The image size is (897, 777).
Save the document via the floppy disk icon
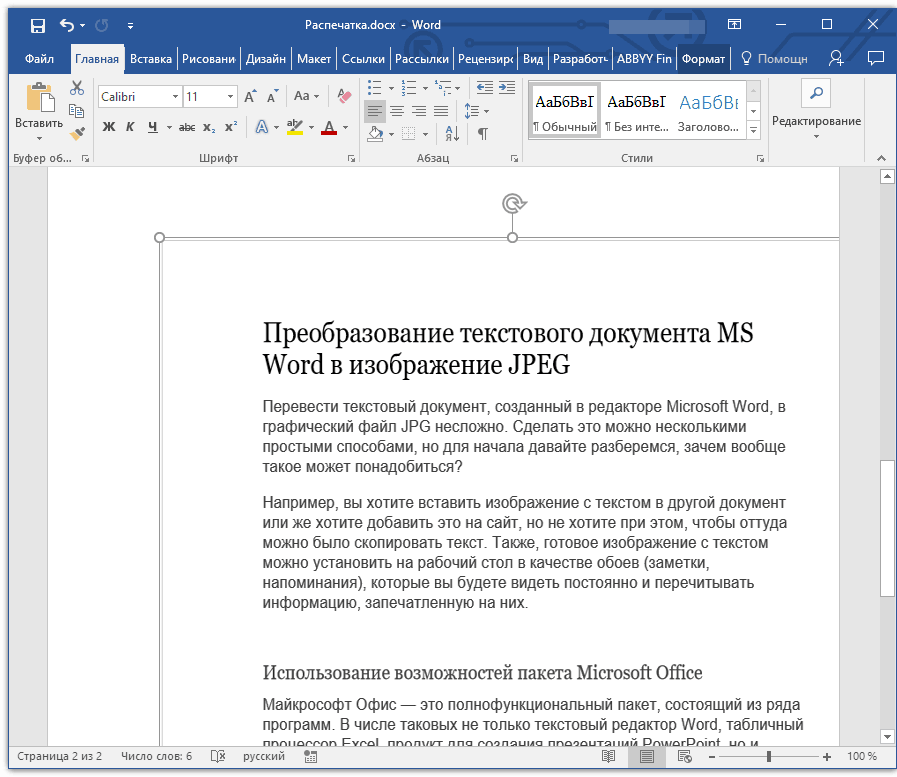[38, 25]
